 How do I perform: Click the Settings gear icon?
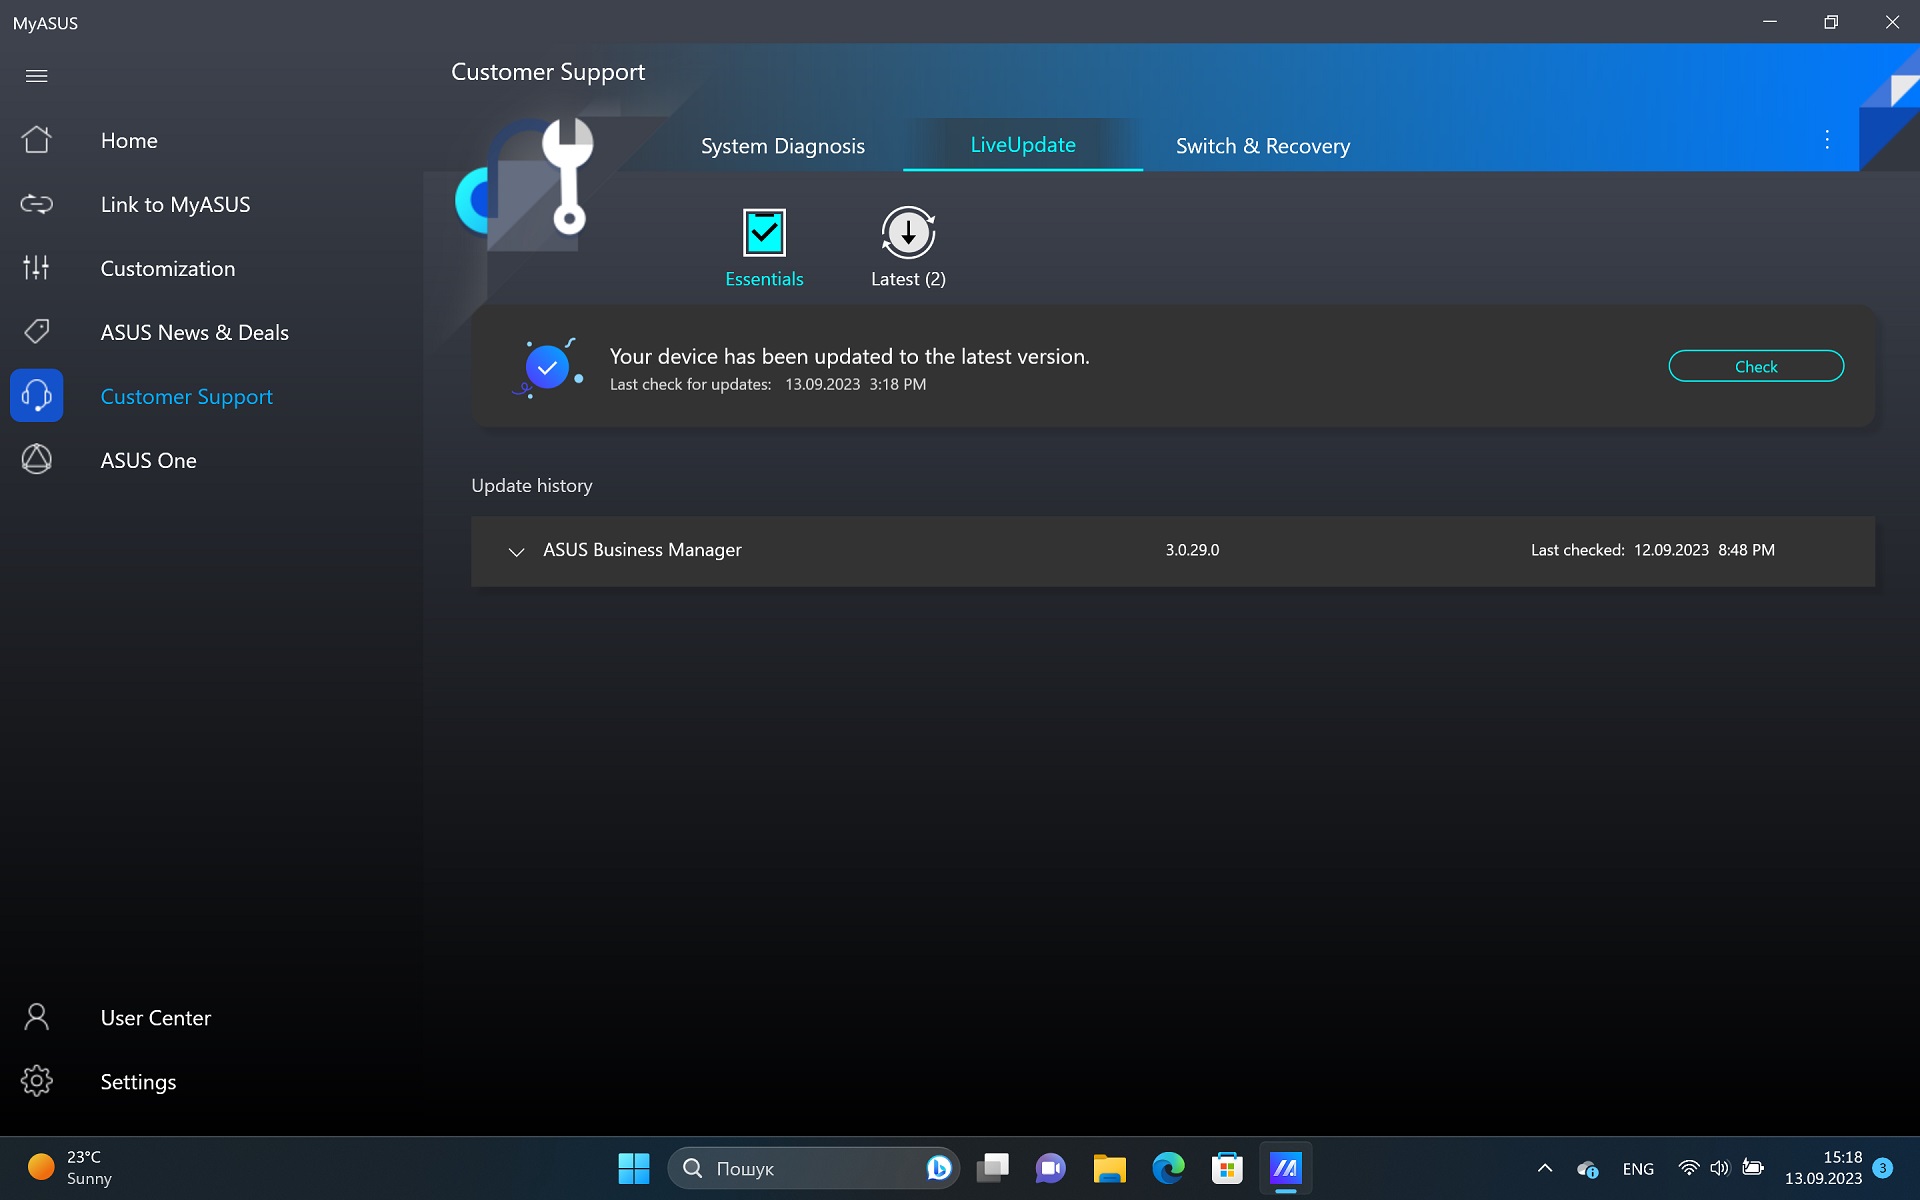point(37,1081)
